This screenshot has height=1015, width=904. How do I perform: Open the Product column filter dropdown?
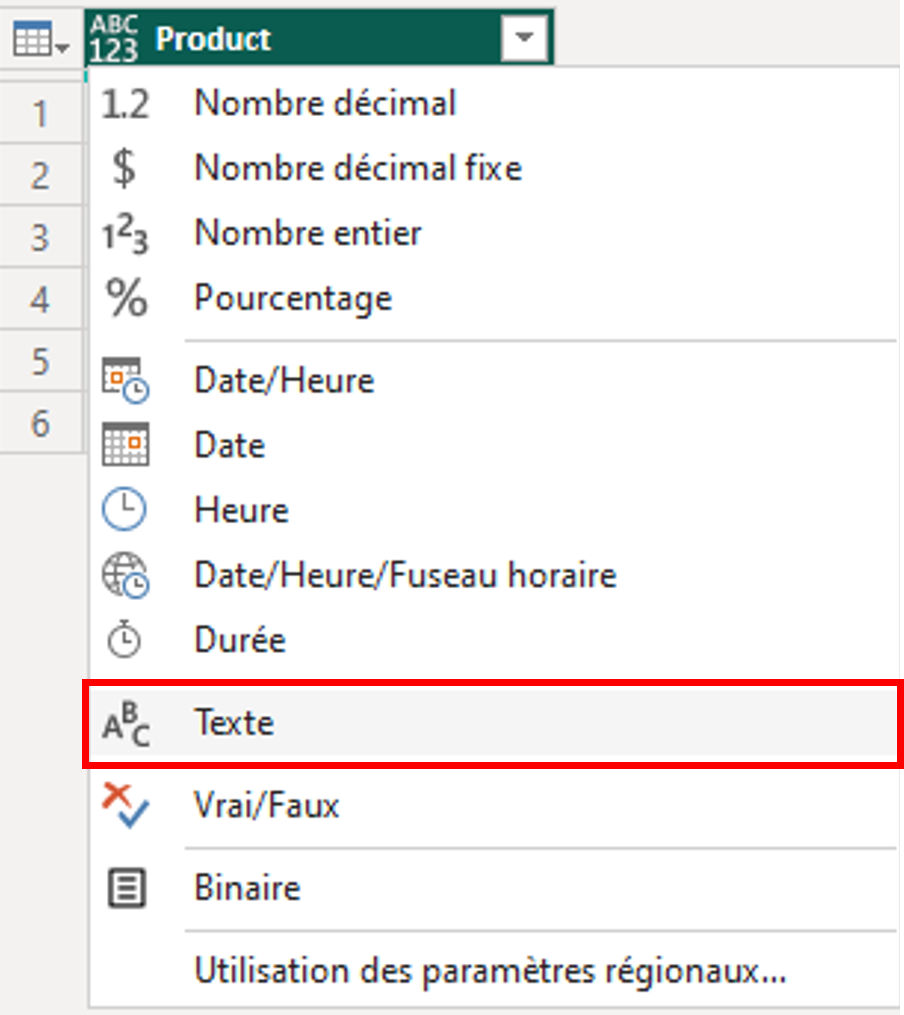[525, 39]
